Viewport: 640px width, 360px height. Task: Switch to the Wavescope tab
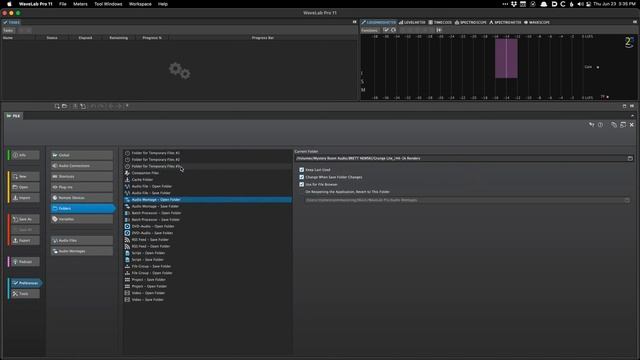pos(537,22)
